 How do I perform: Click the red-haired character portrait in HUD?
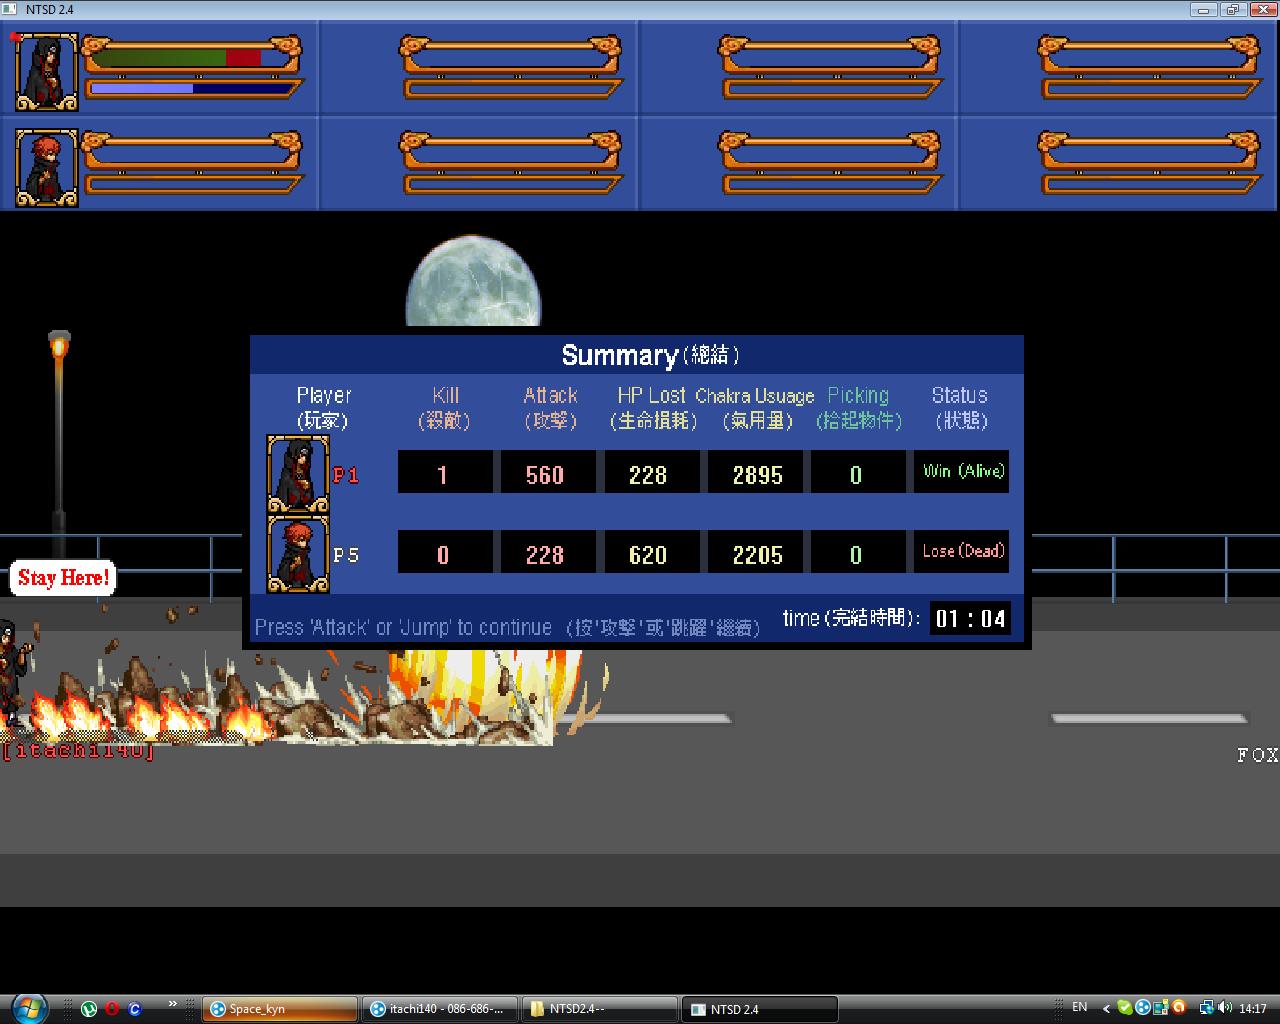[x=46, y=167]
